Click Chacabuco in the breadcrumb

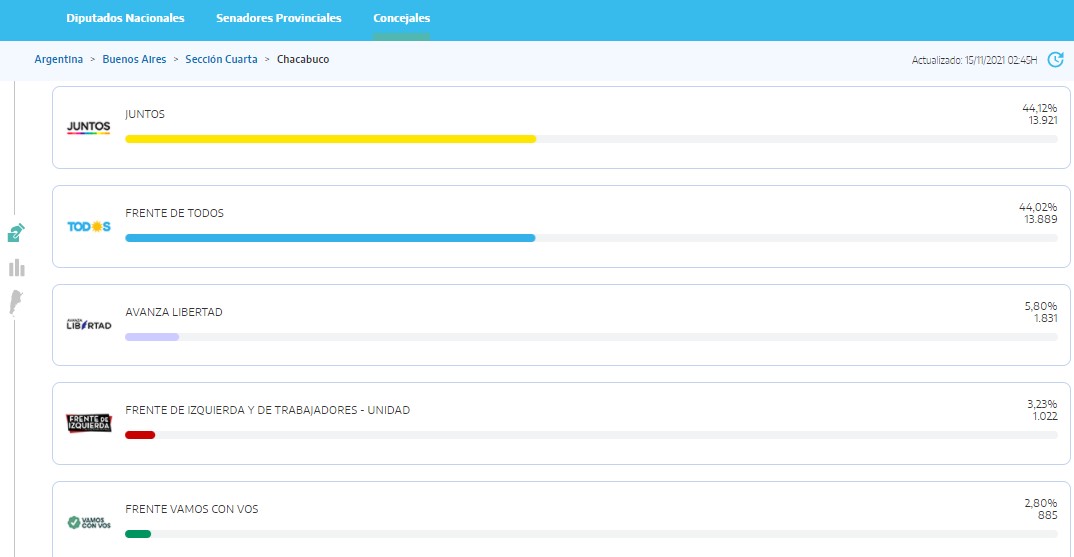[303, 60]
